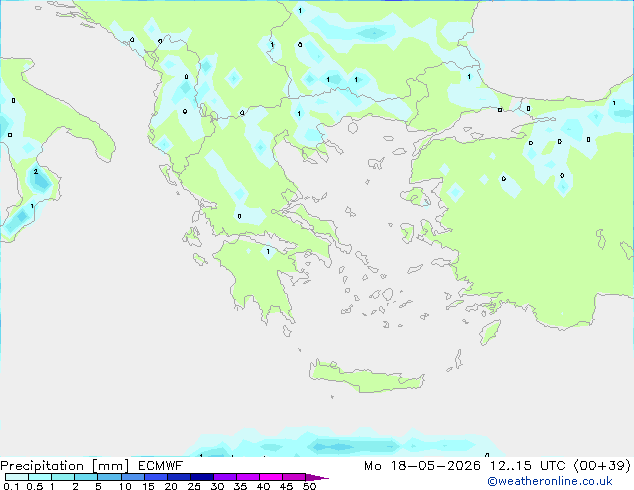Screen dimensions: 634x490
Task: Click the '10' legend scale label
Action: 125,486
